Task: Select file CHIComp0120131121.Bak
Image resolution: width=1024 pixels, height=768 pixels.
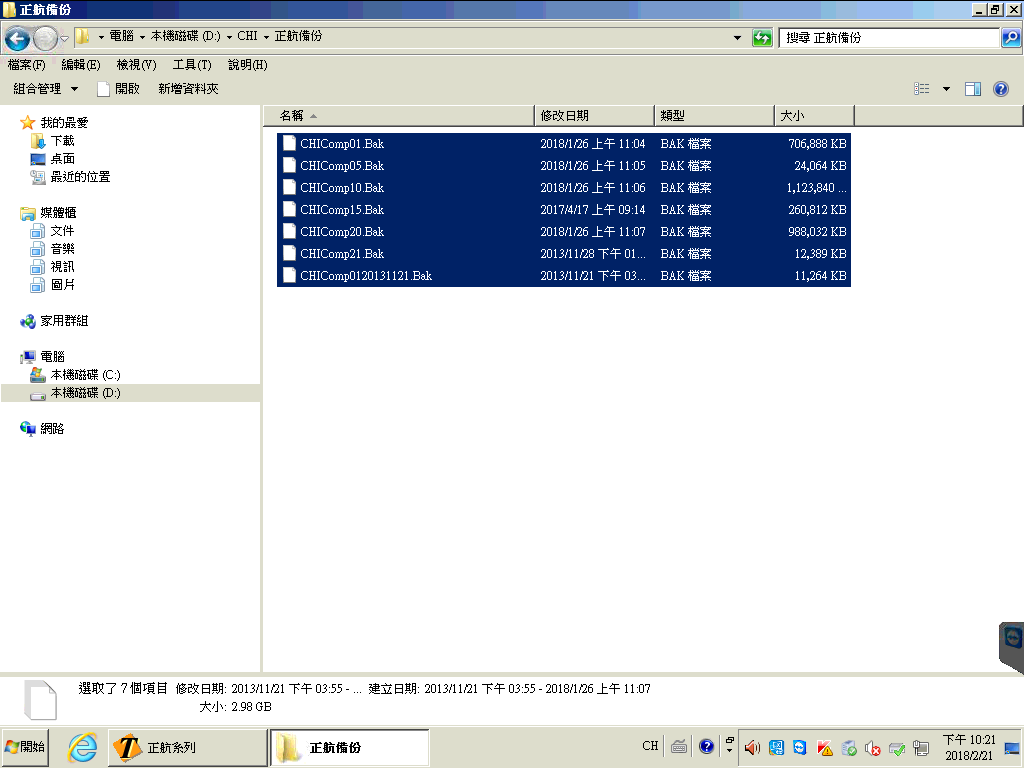Action: tap(564, 276)
